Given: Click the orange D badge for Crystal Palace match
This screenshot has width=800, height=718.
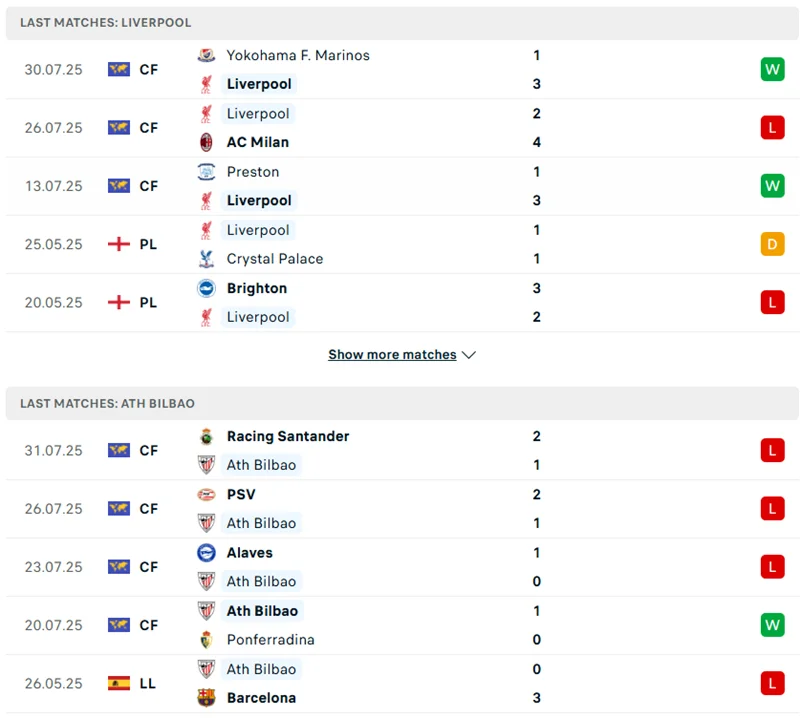Looking at the screenshot, I should coord(772,244).
